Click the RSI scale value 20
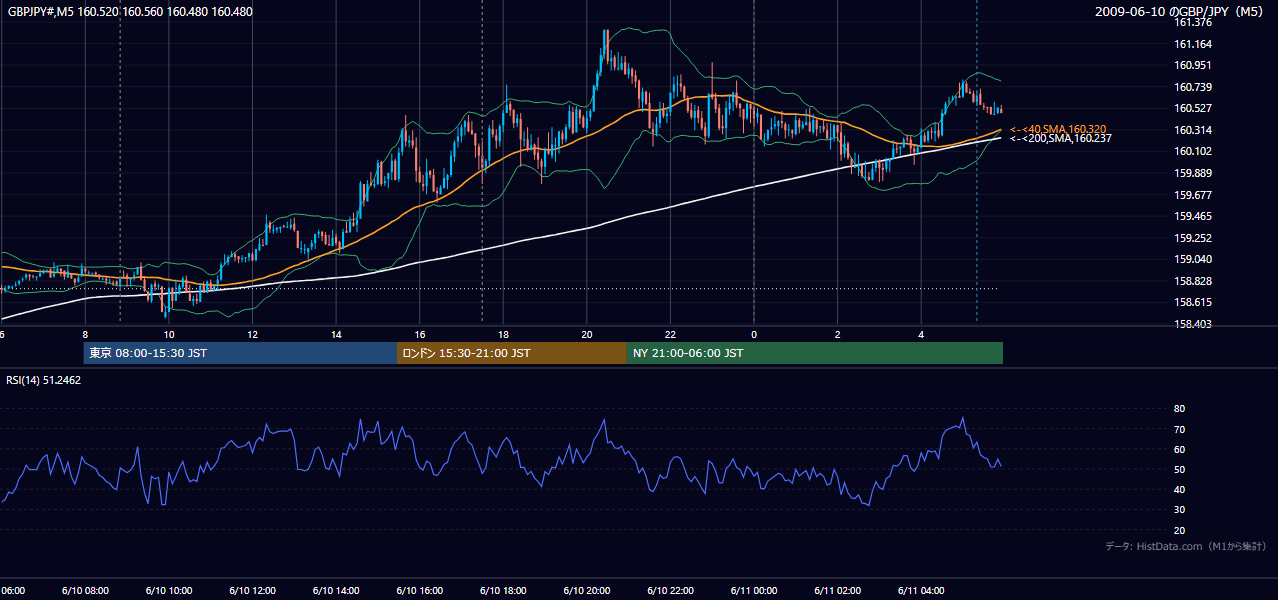This screenshot has height=600, width=1278. 1180,530
